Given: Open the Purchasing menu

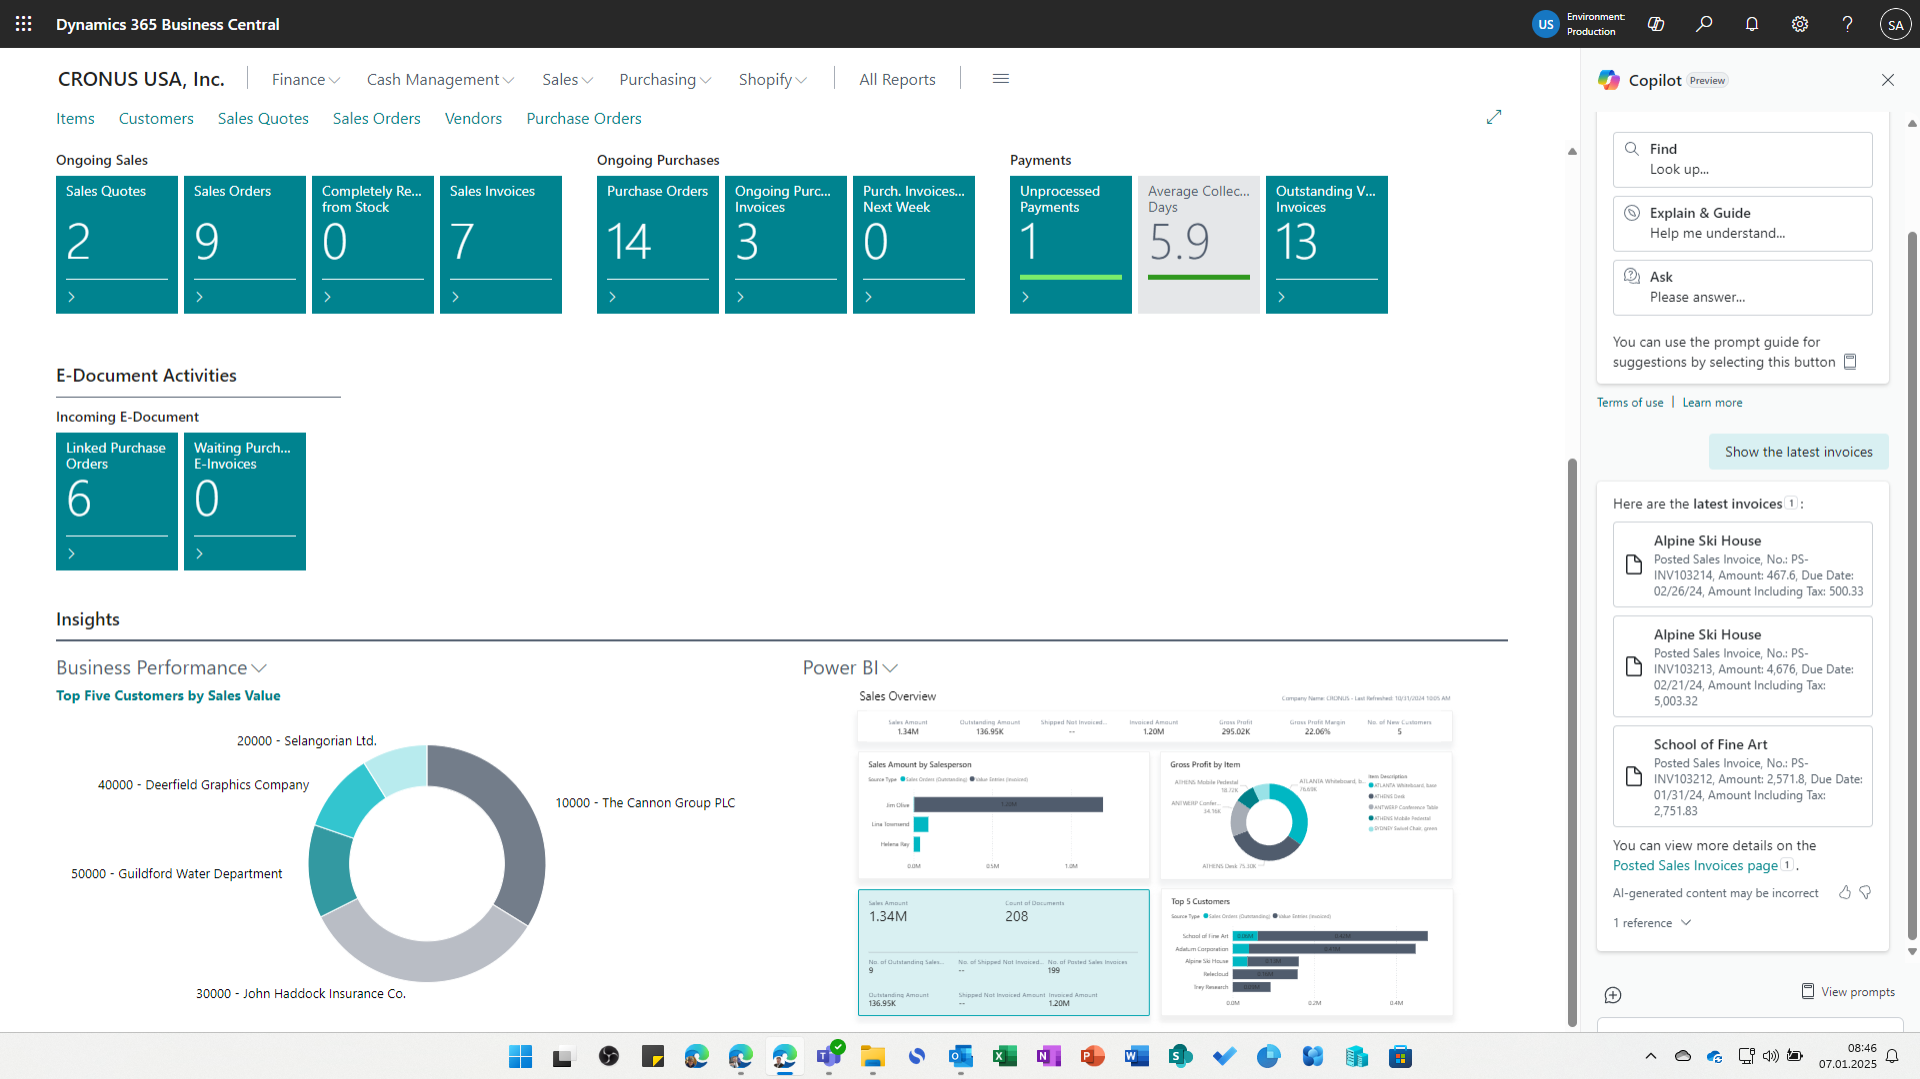Looking at the screenshot, I should click(x=665, y=79).
